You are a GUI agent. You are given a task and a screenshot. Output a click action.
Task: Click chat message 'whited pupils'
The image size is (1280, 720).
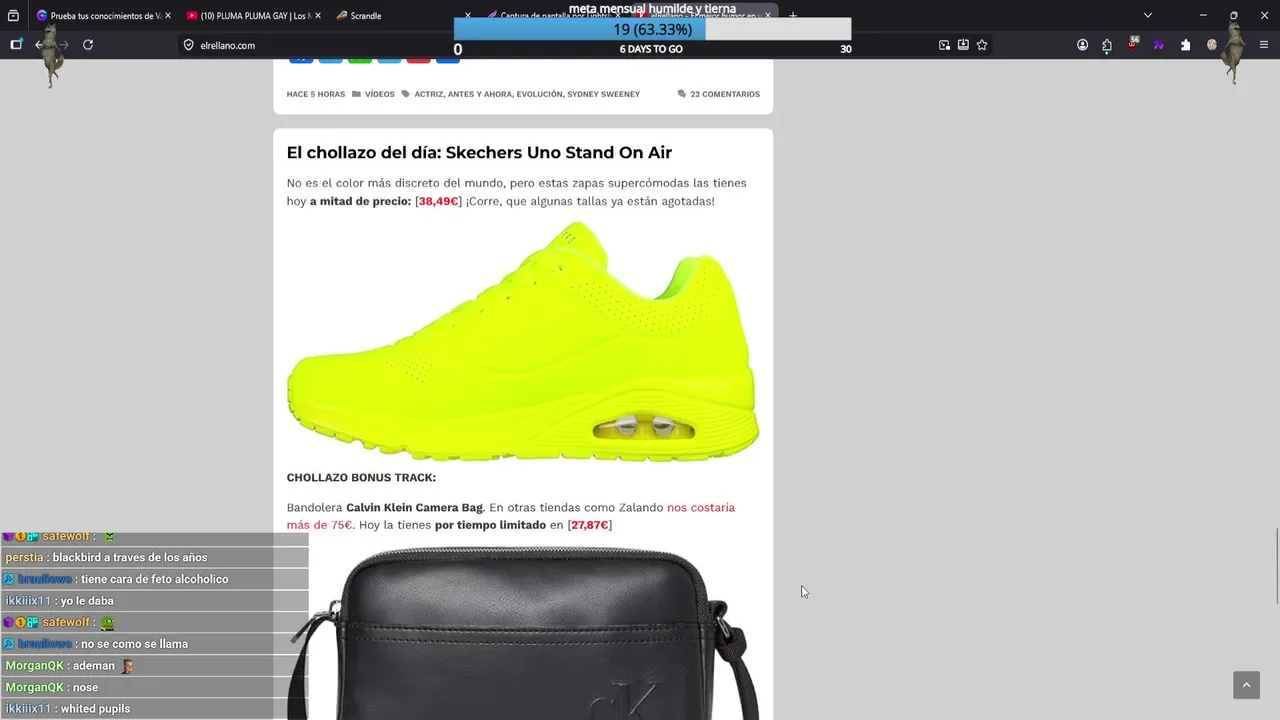(95, 709)
